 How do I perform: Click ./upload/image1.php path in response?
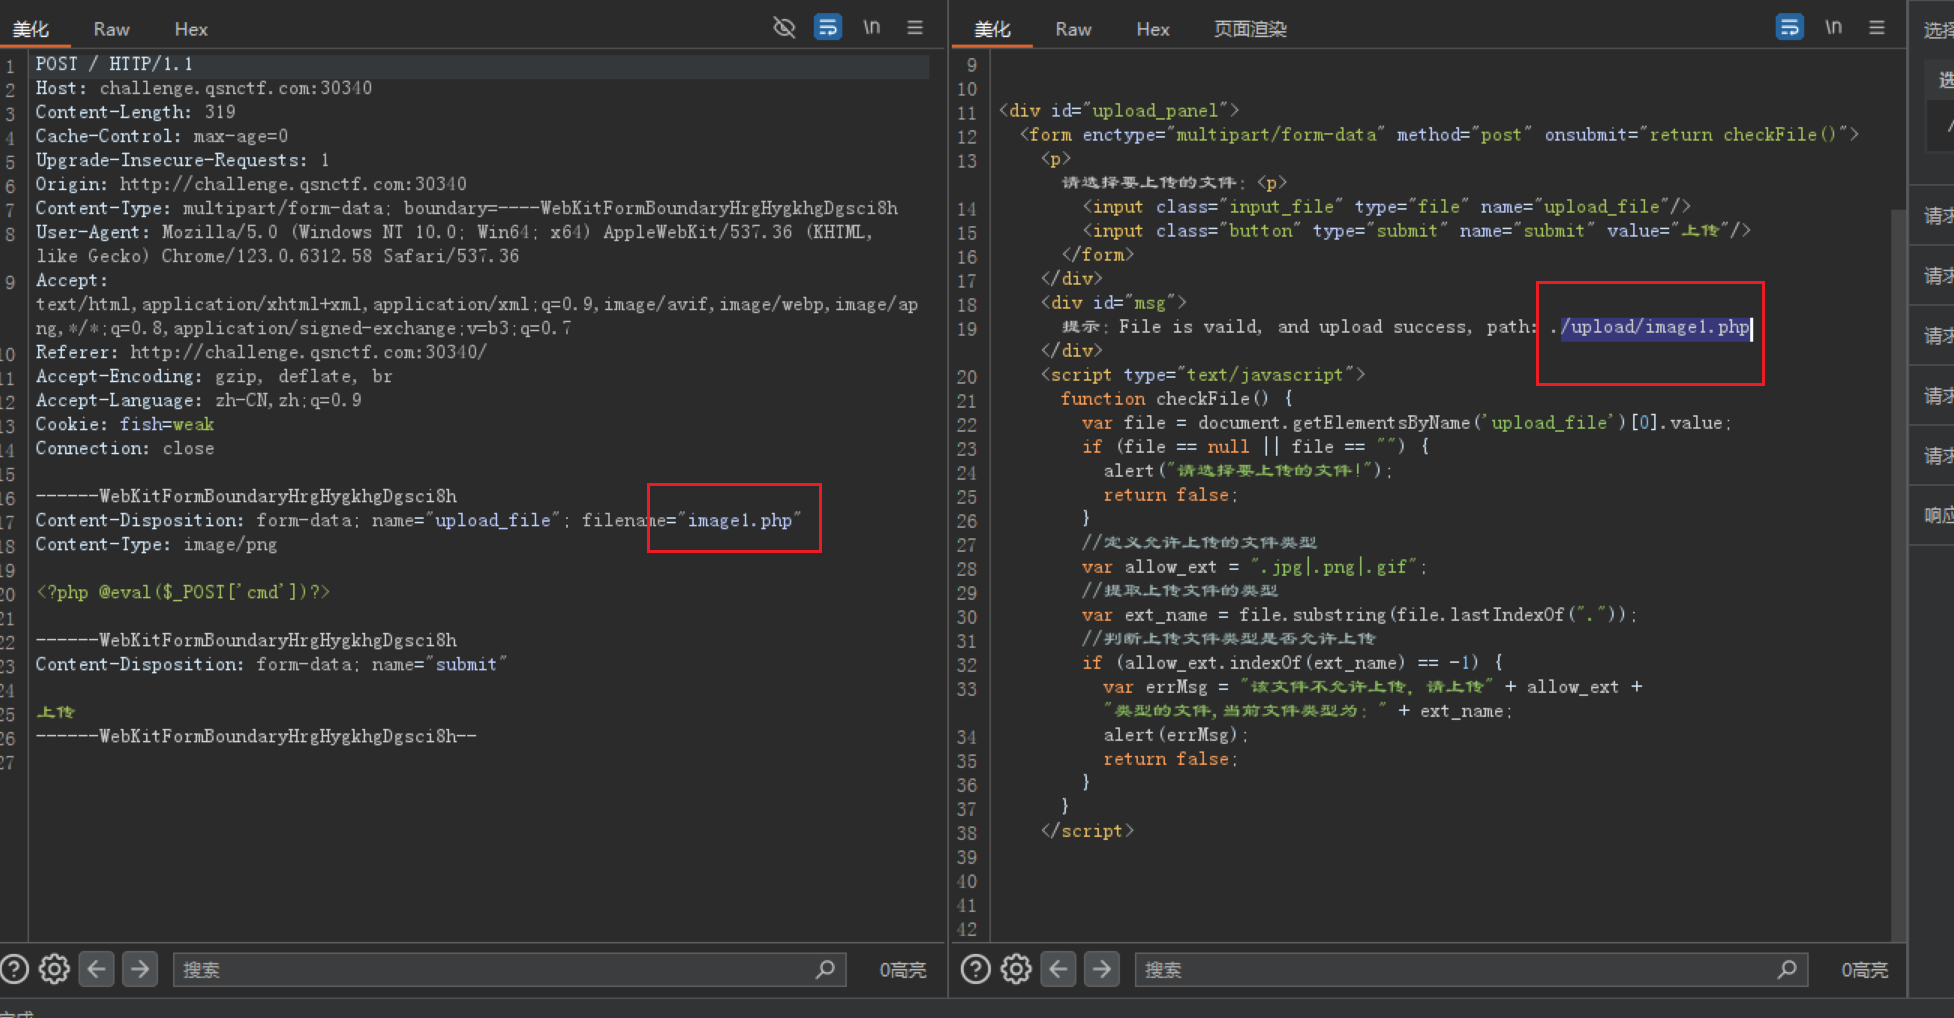(x=1650, y=327)
